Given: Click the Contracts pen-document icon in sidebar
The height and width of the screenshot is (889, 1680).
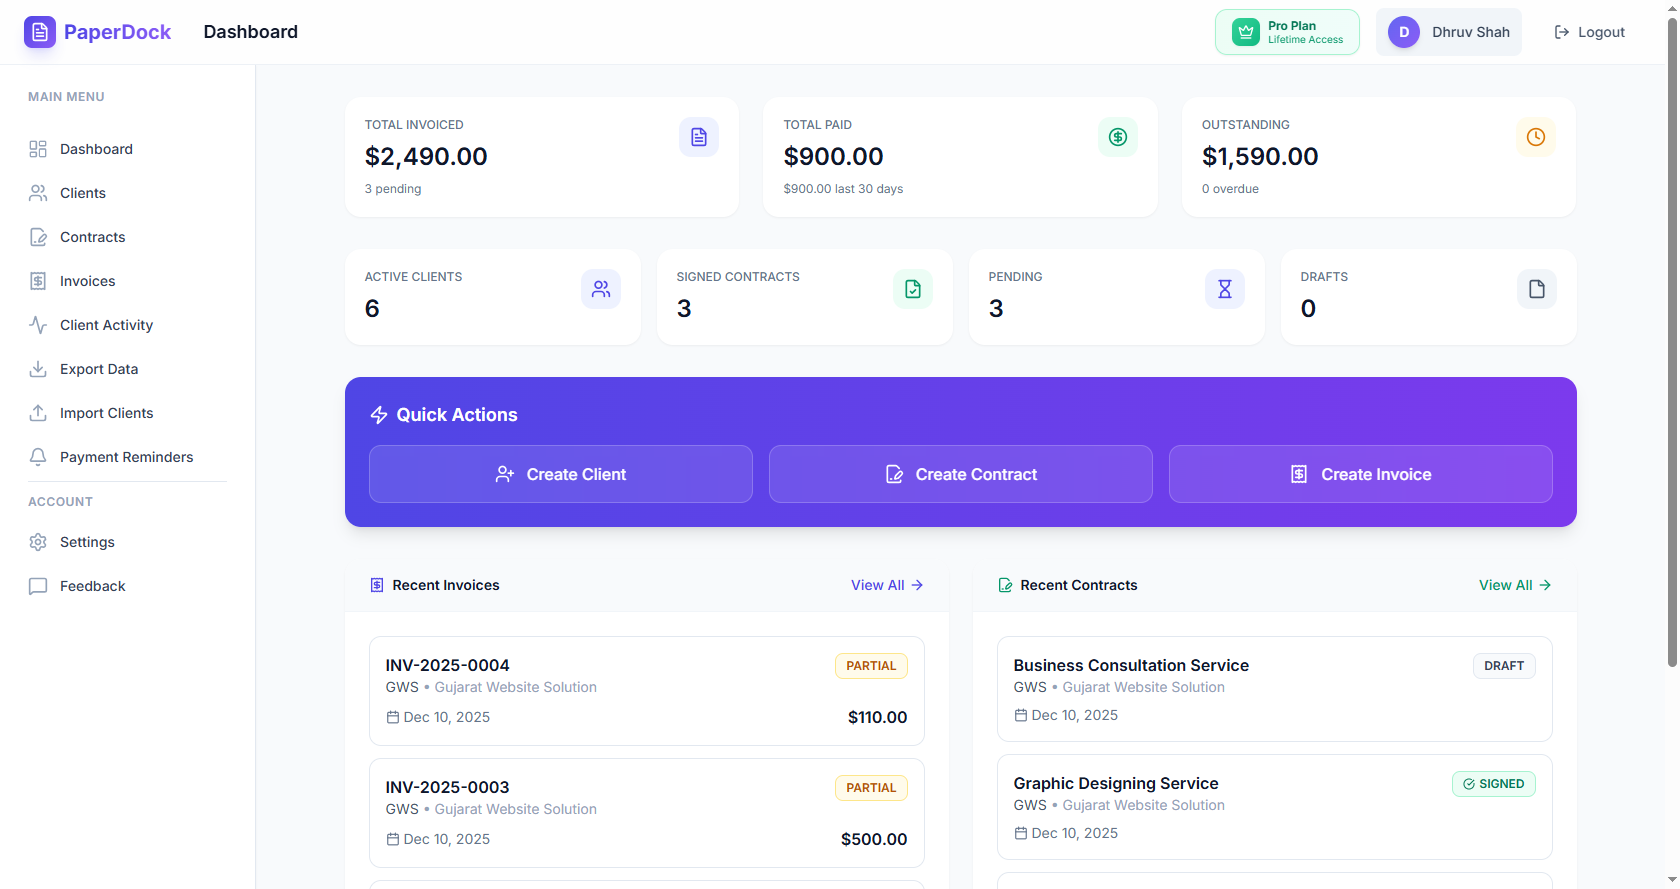Looking at the screenshot, I should (38, 237).
